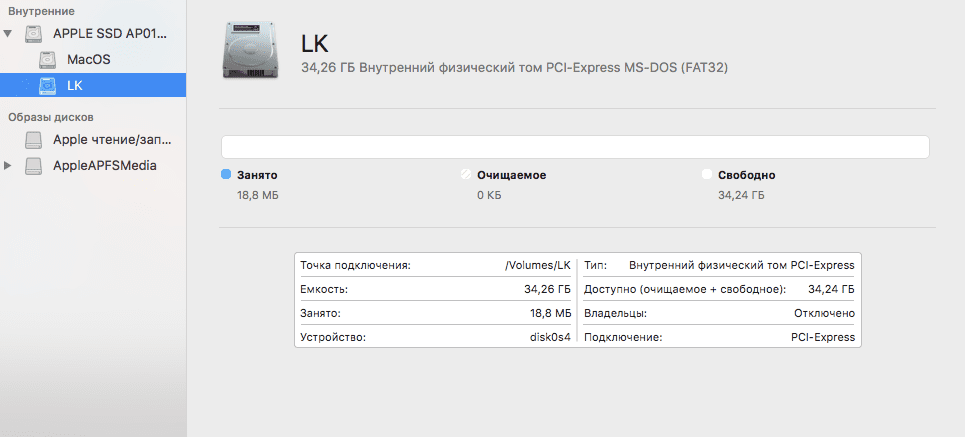Click the large LK hard drive icon
This screenshot has width=965, height=437.
point(250,50)
